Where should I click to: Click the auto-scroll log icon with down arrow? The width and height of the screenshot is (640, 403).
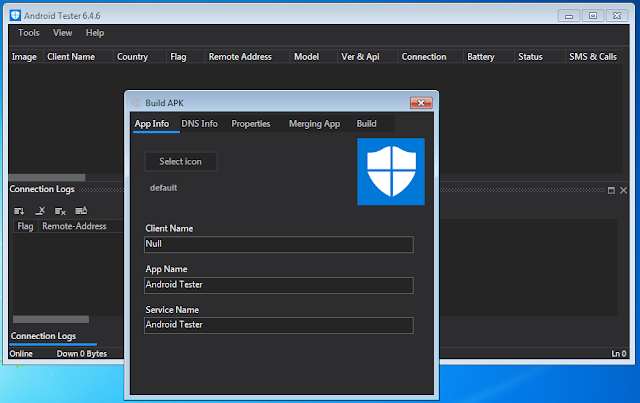19,211
